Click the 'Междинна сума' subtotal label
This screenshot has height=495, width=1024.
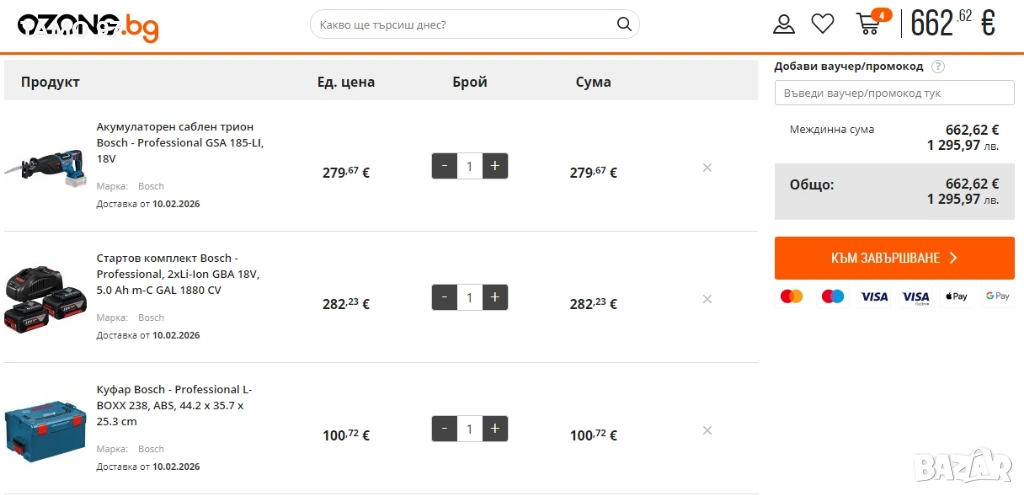[x=832, y=129]
